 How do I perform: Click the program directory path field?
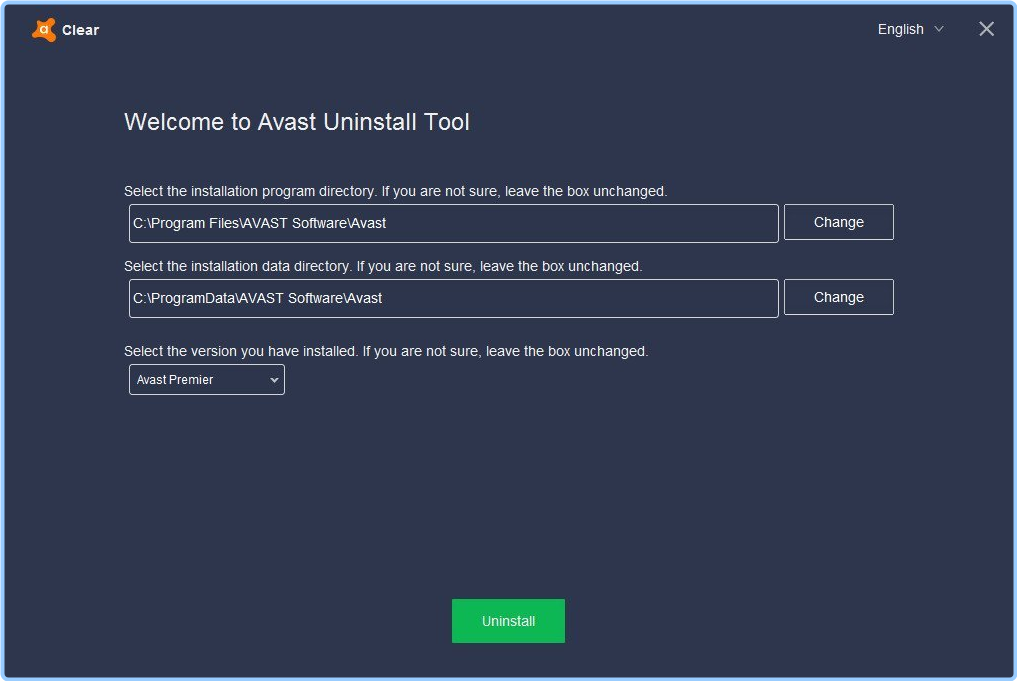[453, 223]
